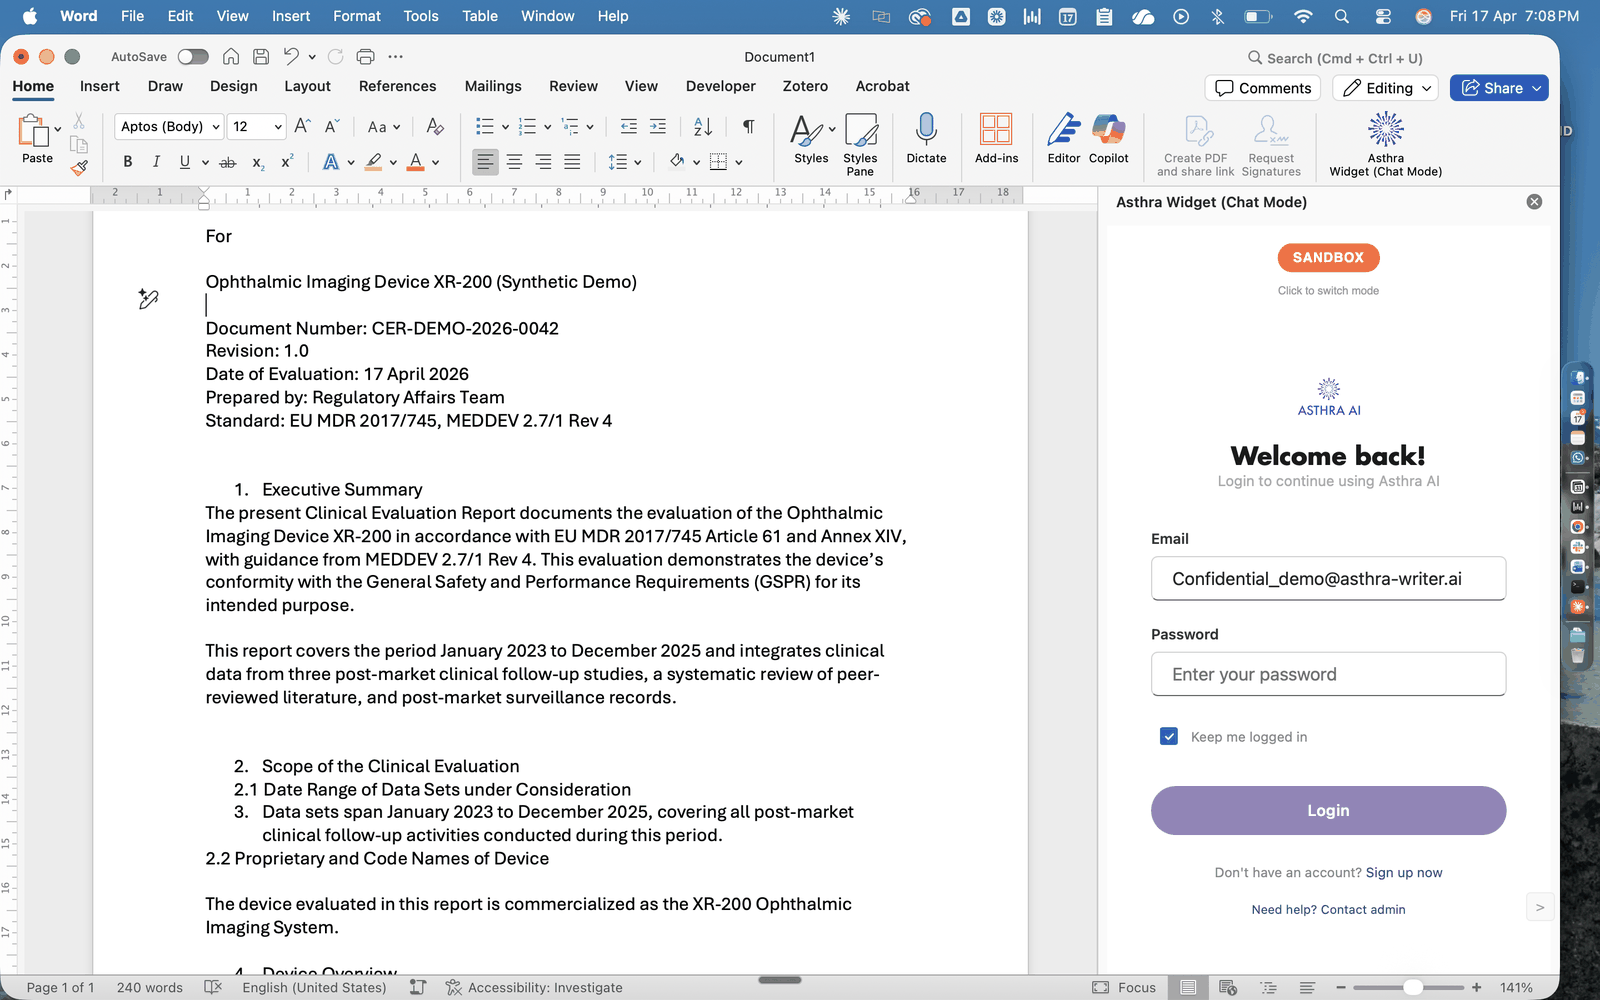Open Request Signatures tool
This screenshot has width=1600, height=1000.
click(x=1270, y=143)
